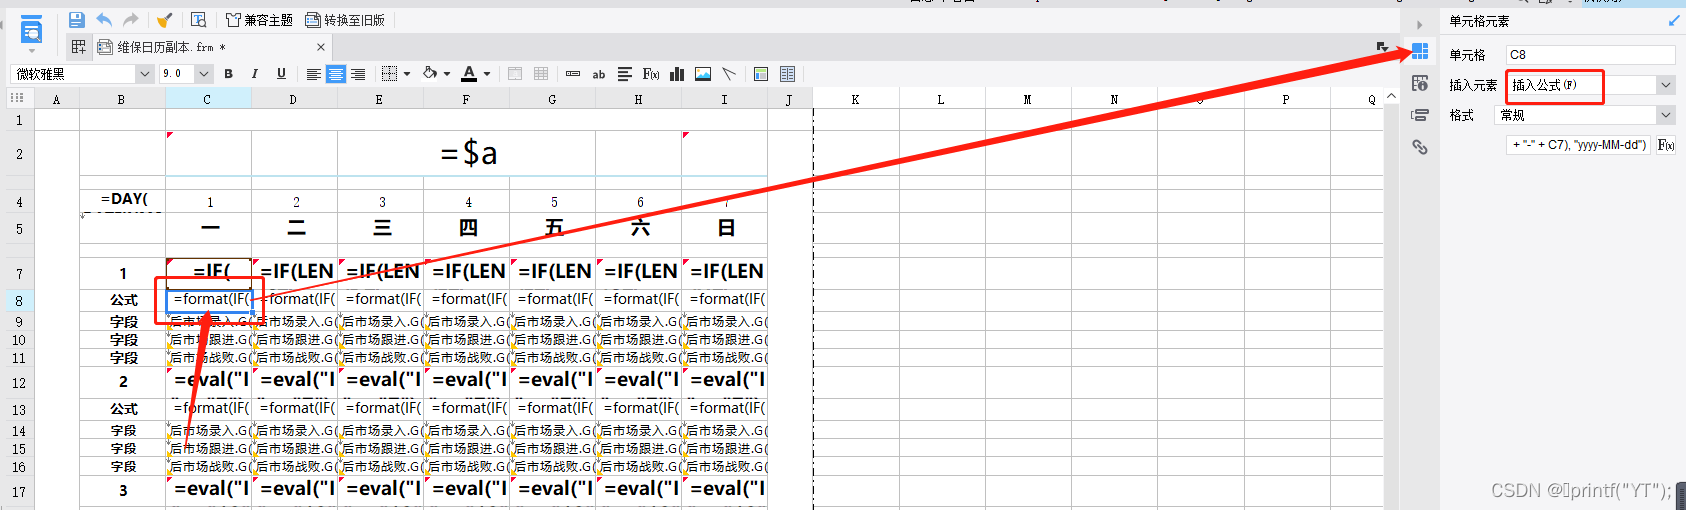The image size is (1686, 510).
Task: Select the =$a title cell
Action: [x=467, y=153]
